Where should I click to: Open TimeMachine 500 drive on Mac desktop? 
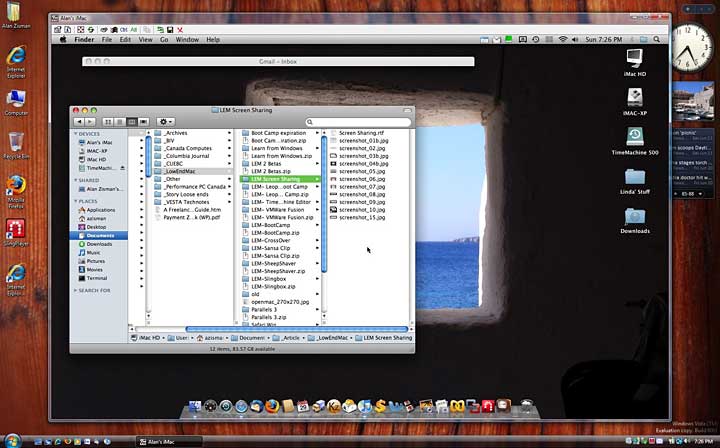tap(635, 141)
